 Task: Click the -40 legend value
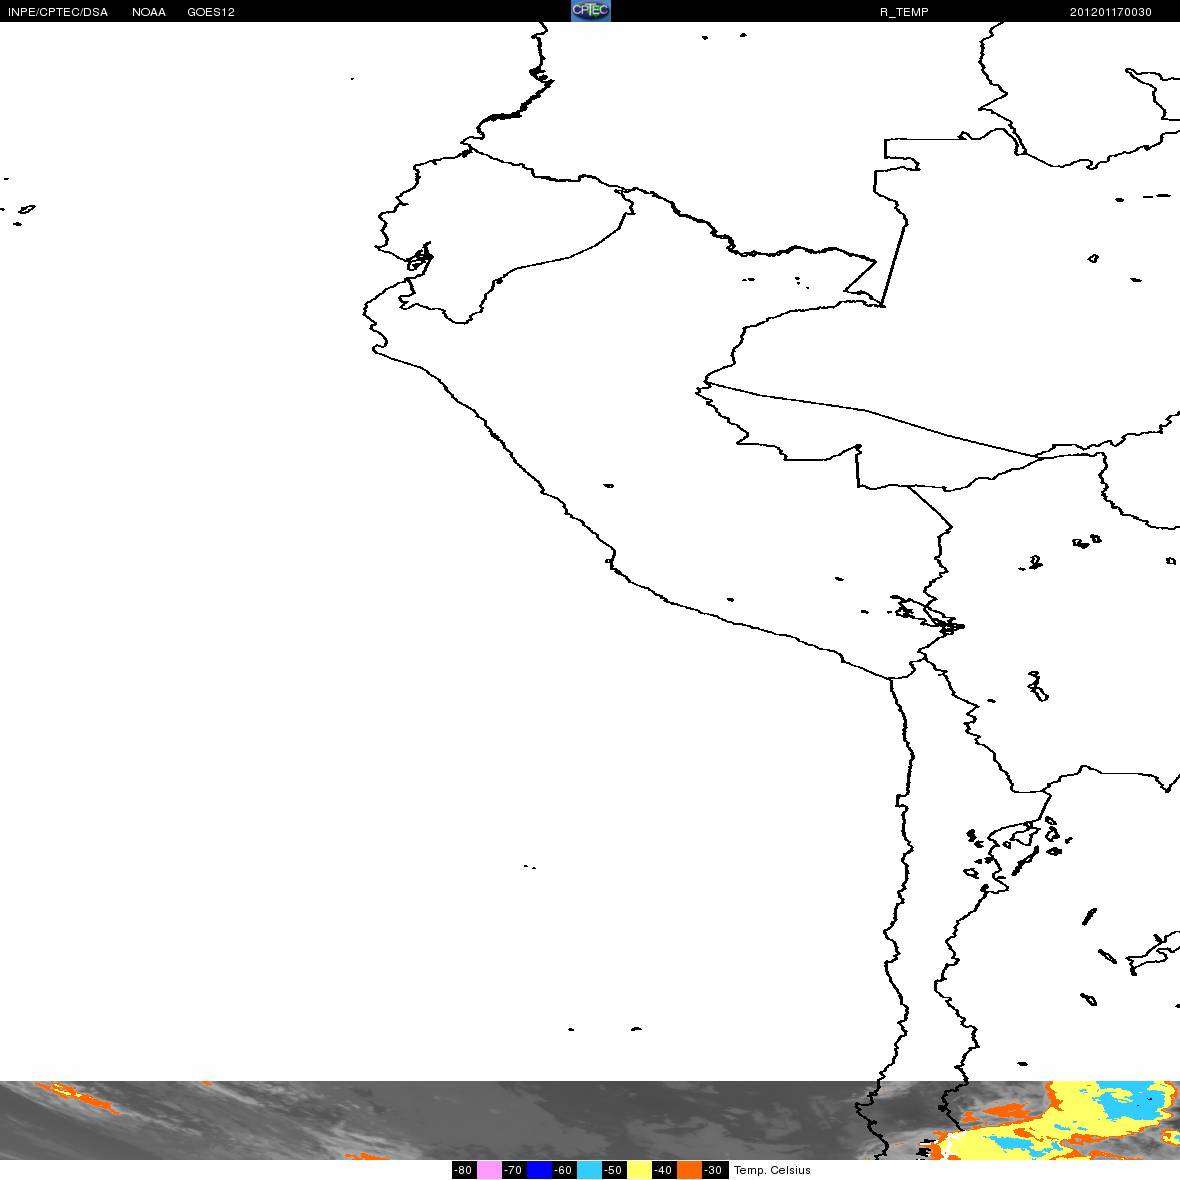coord(664,1170)
